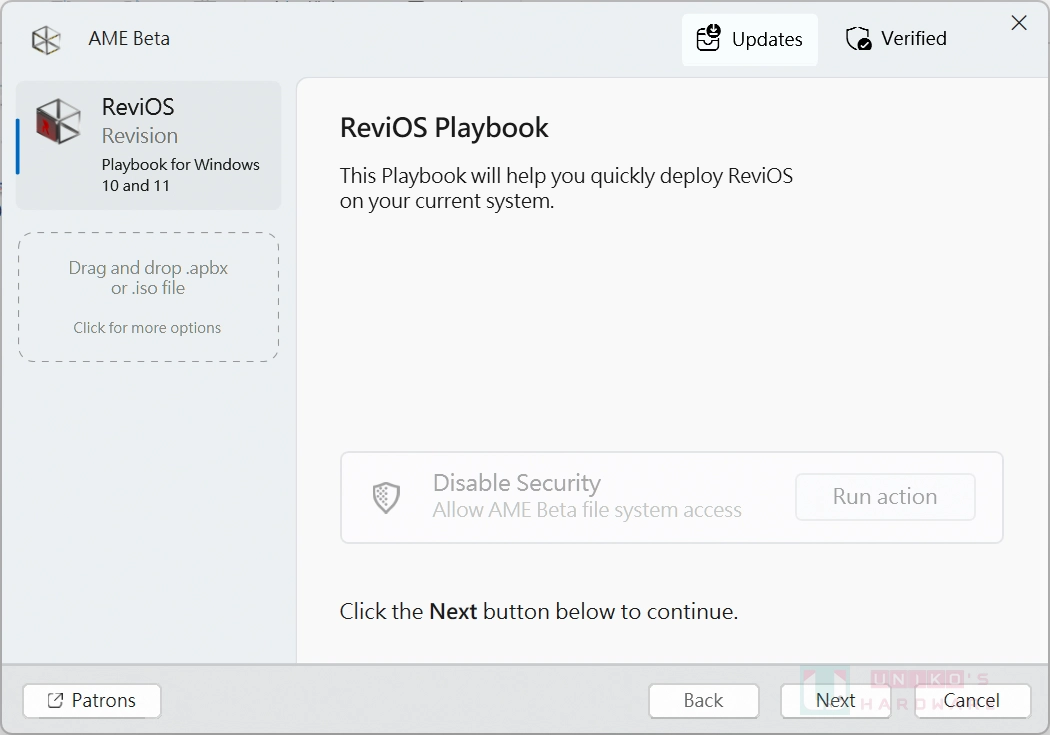
Task: Click the Updates download-clock icon
Action: coord(708,38)
